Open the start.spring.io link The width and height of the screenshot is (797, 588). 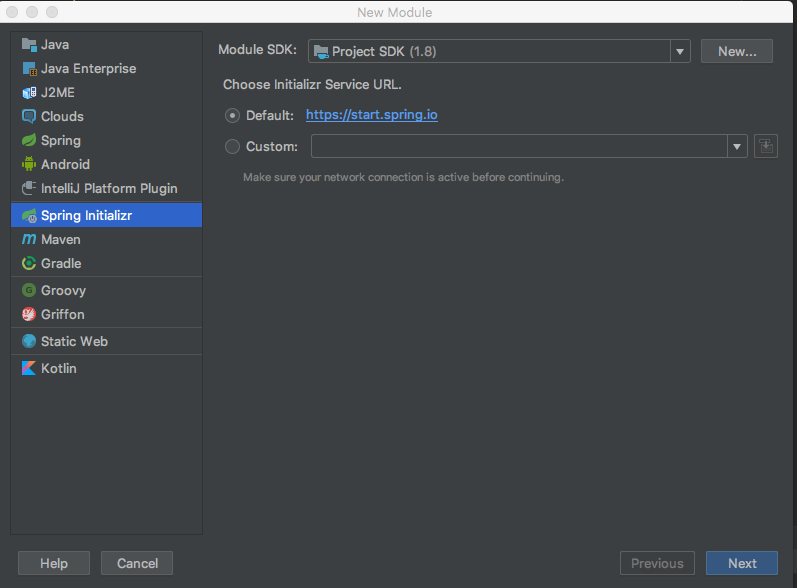coord(371,115)
